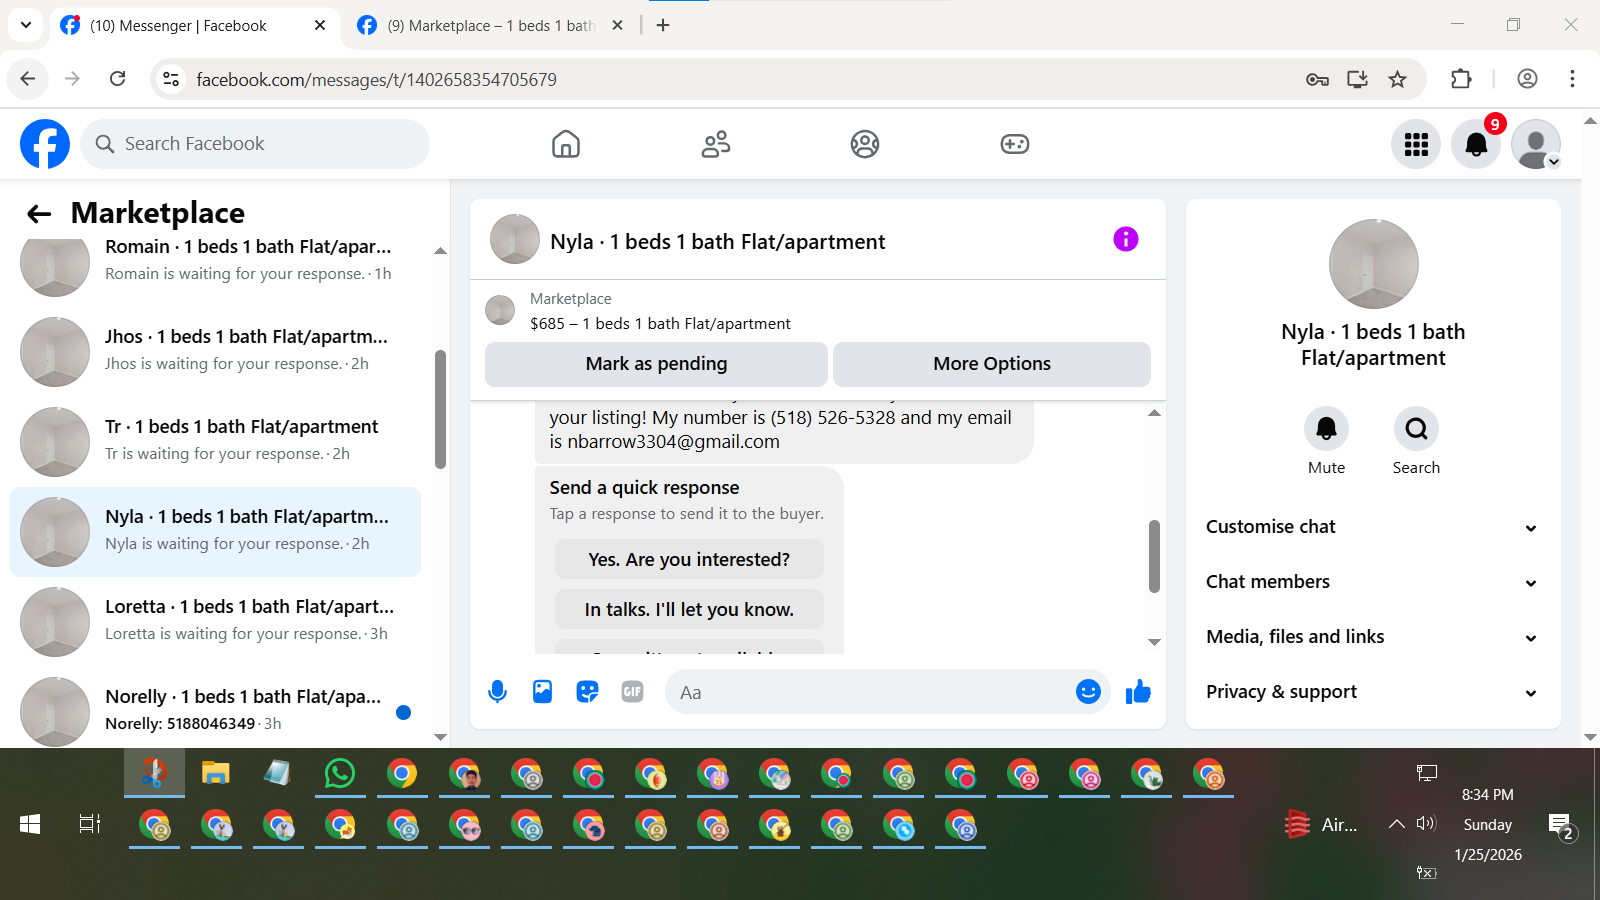The width and height of the screenshot is (1600, 900).
Task: Go back from the Marketplace inbox
Action: tap(39, 213)
